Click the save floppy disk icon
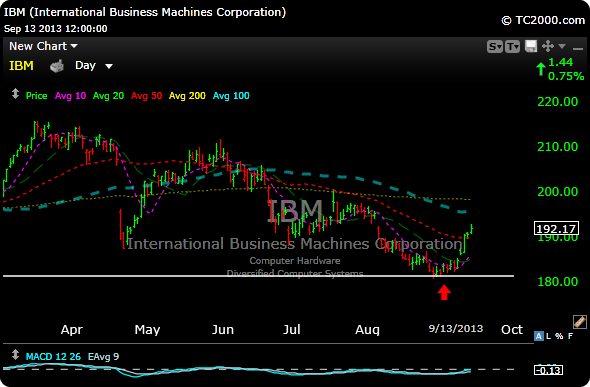This screenshot has height=387, width=590. click(531, 46)
